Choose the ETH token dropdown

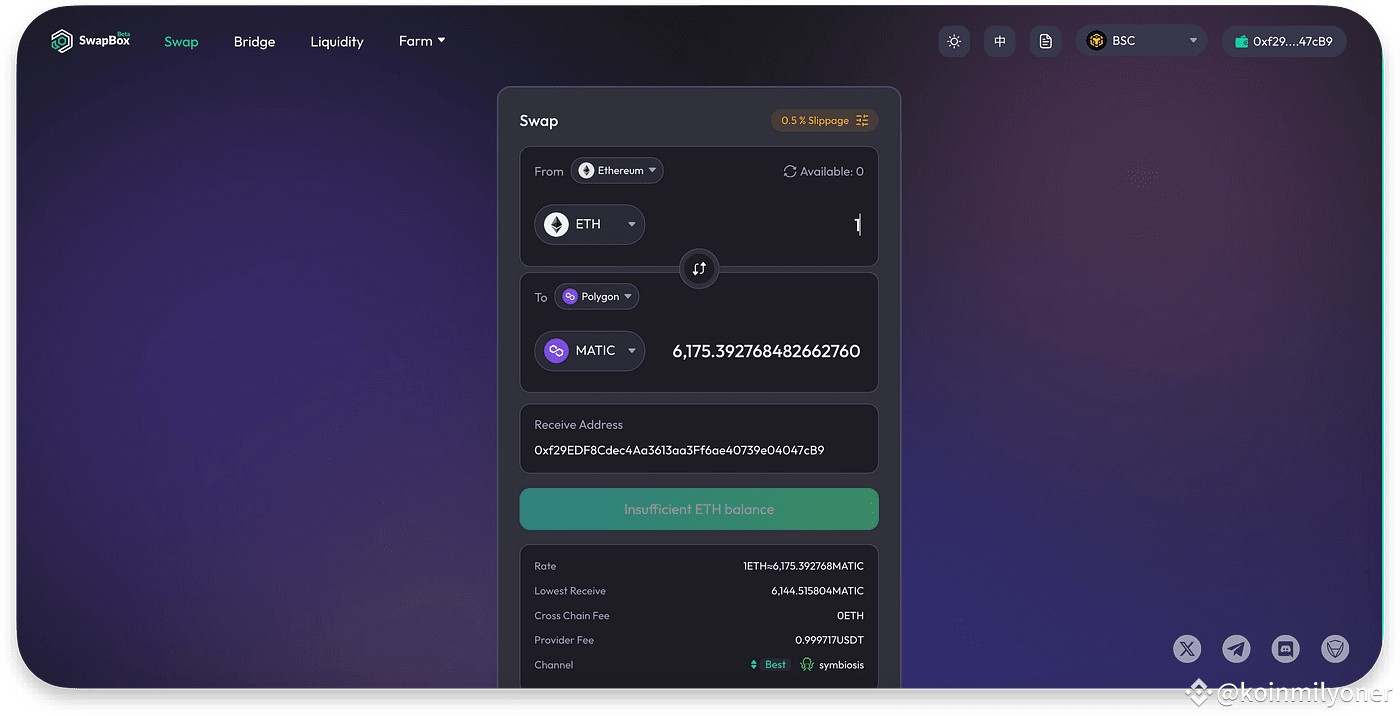[x=590, y=224]
